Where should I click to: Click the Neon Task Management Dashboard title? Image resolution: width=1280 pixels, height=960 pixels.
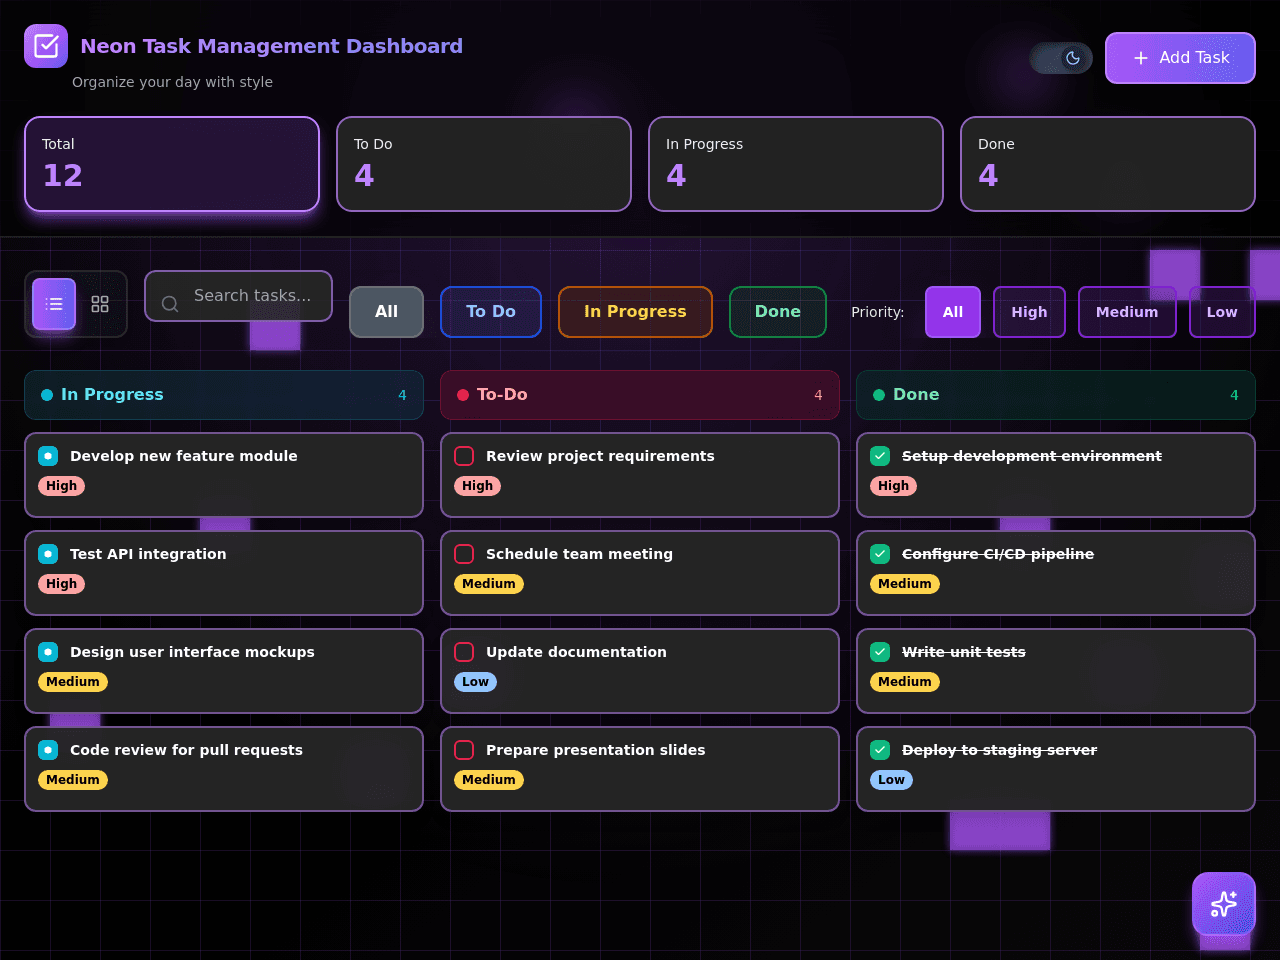pos(271,46)
